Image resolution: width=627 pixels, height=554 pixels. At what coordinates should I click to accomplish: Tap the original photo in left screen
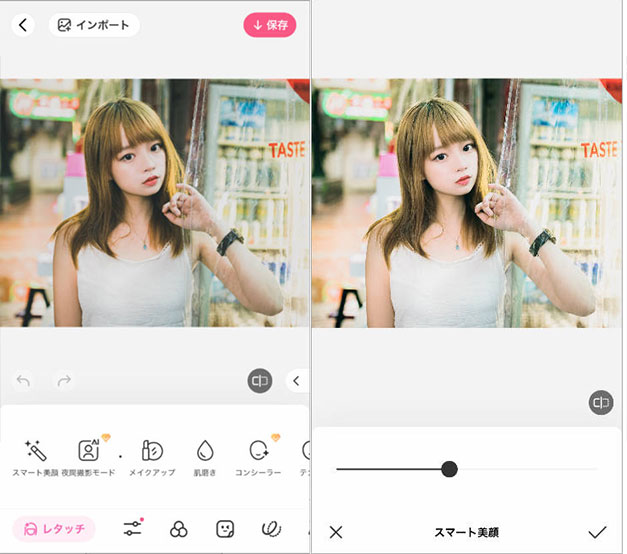click(155, 203)
